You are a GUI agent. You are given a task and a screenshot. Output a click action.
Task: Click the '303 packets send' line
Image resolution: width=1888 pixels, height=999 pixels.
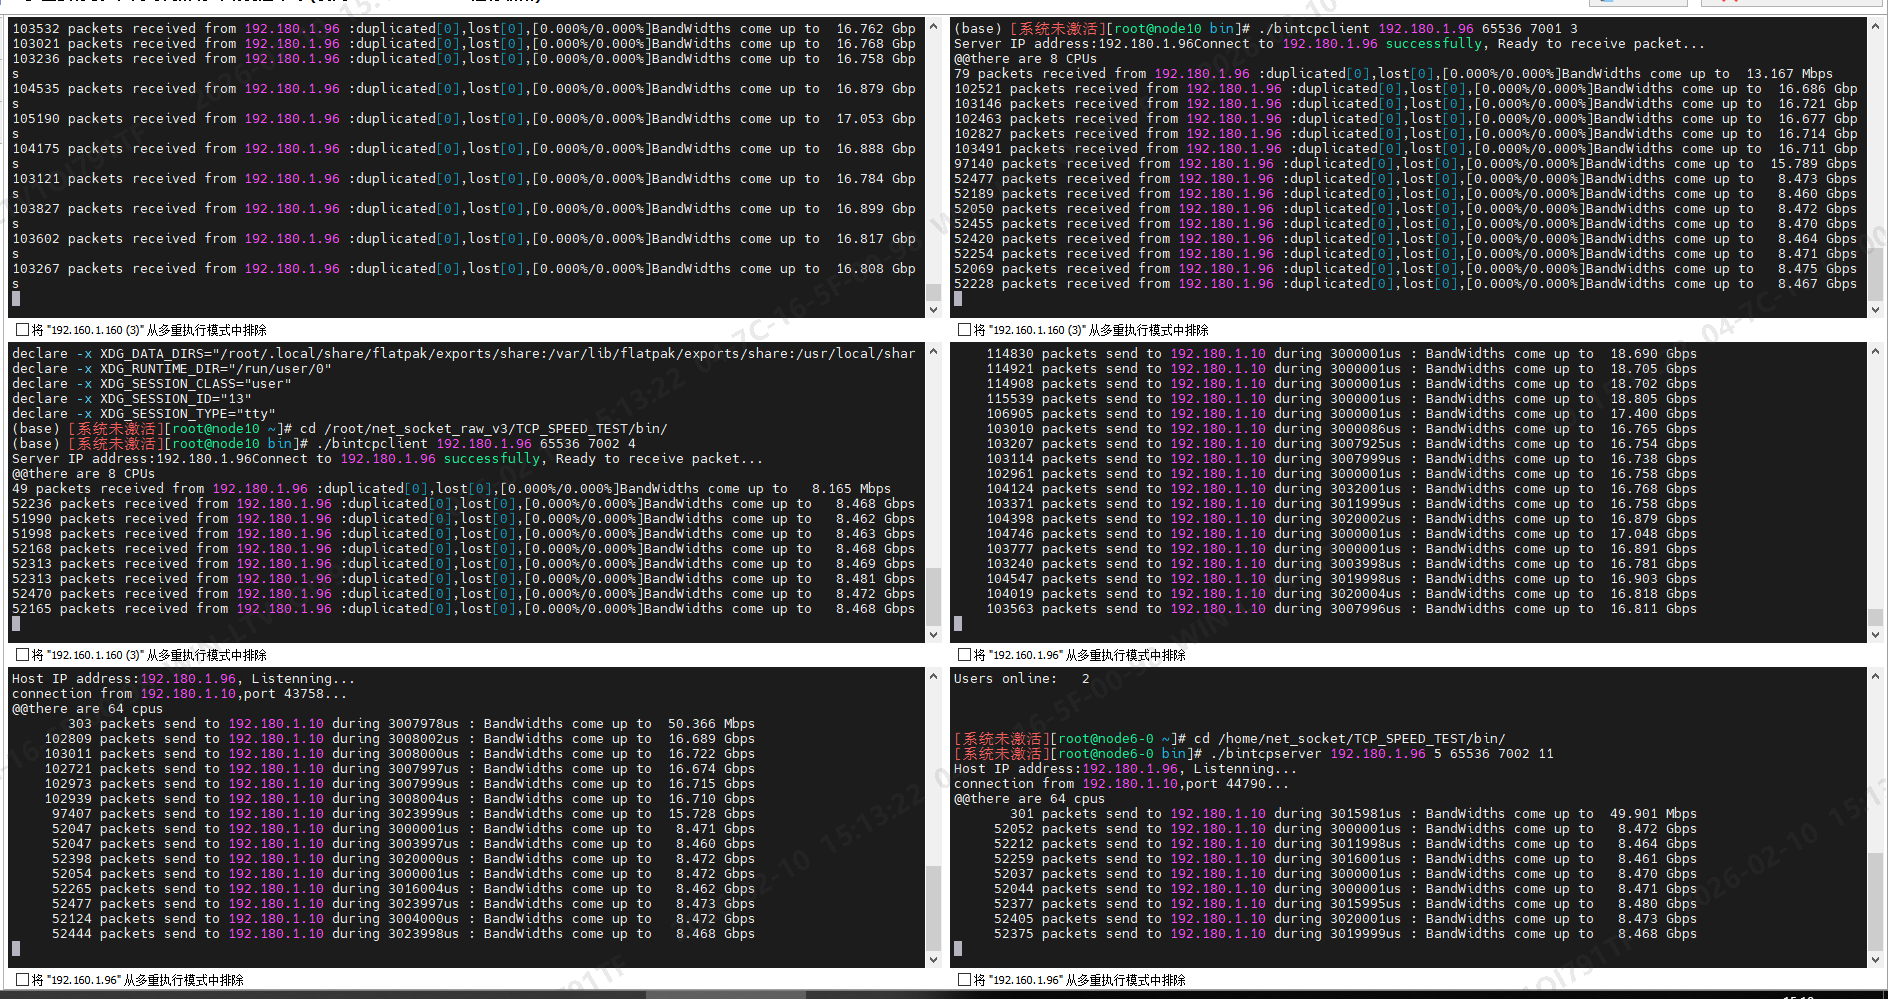click(412, 724)
